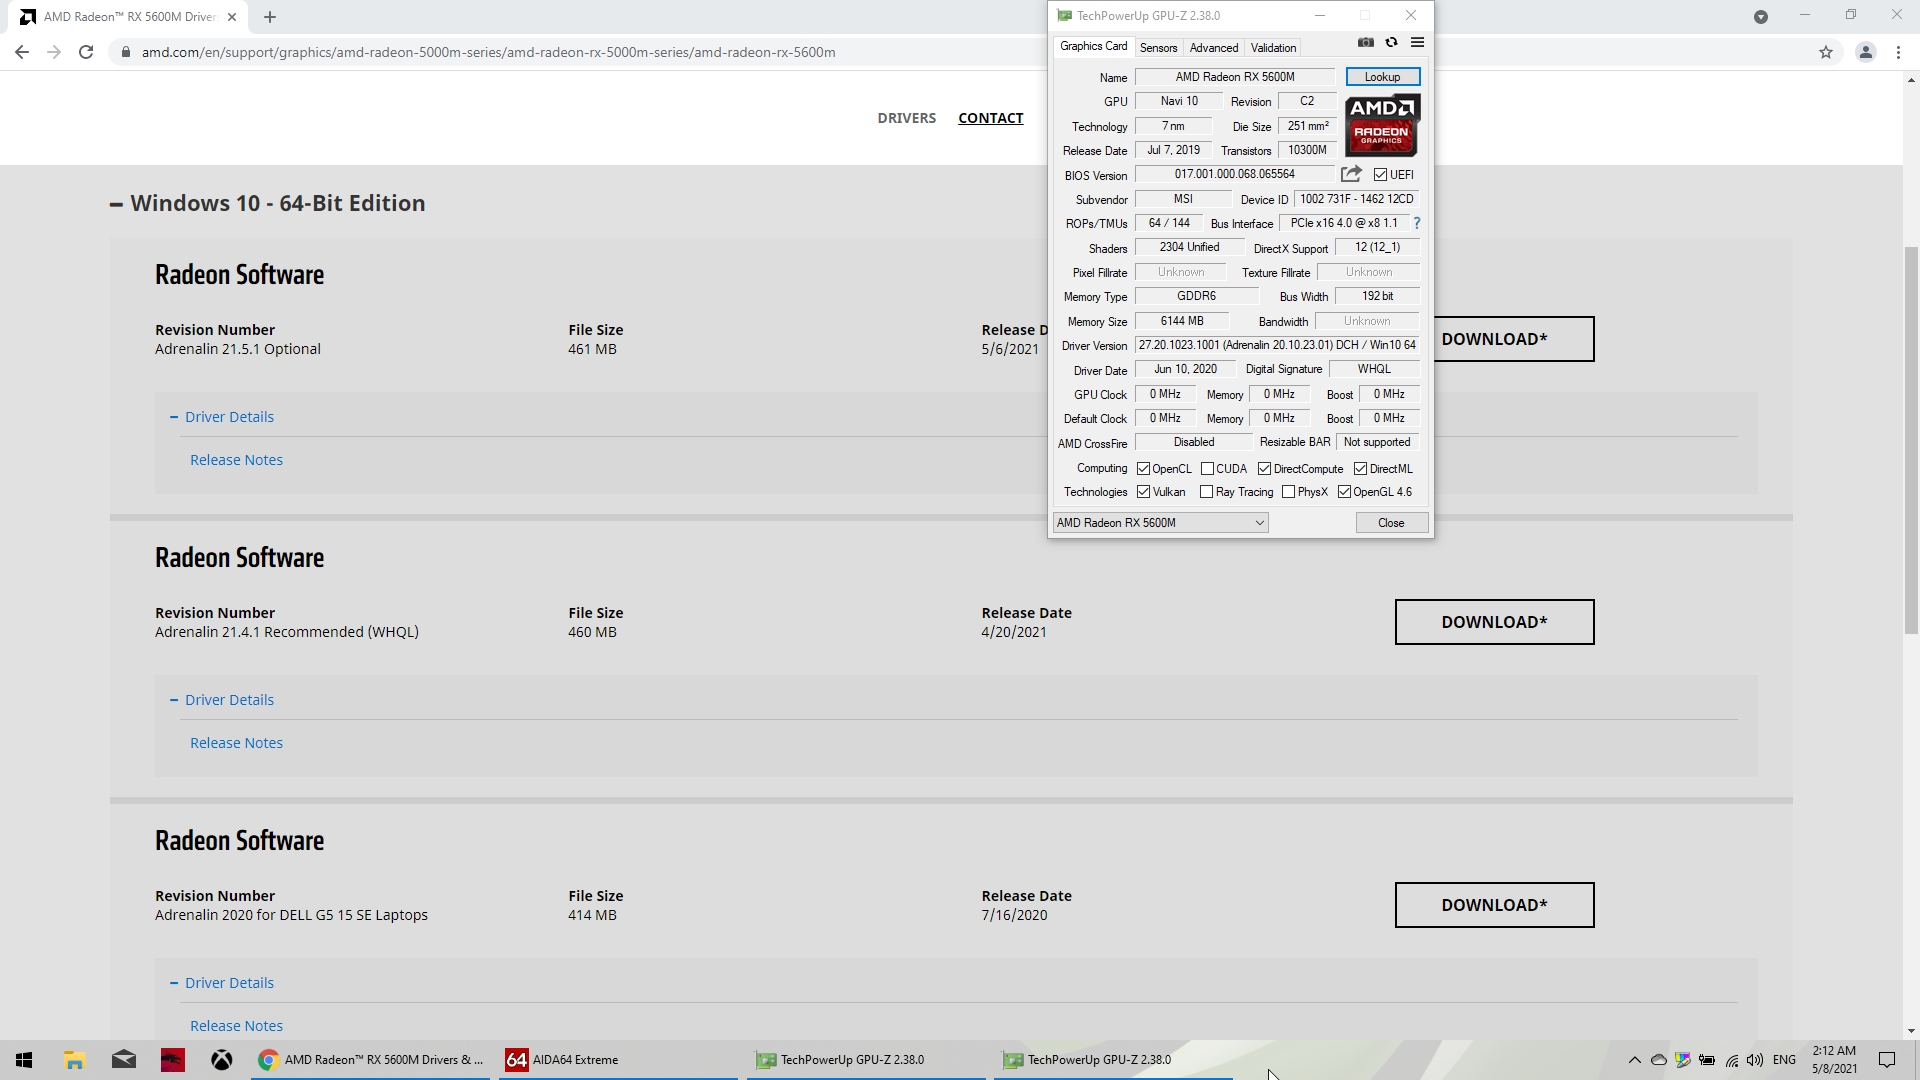The image size is (1920, 1080).
Task: Switch to the Sensors tab
Action: (1158, 48)
